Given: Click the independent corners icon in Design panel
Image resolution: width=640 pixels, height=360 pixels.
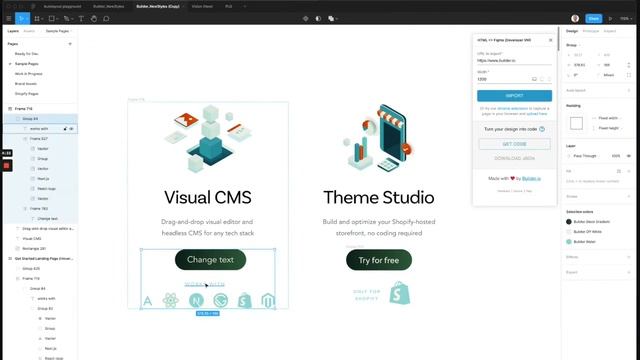Looking at the screenshot, I should point(629,75).
